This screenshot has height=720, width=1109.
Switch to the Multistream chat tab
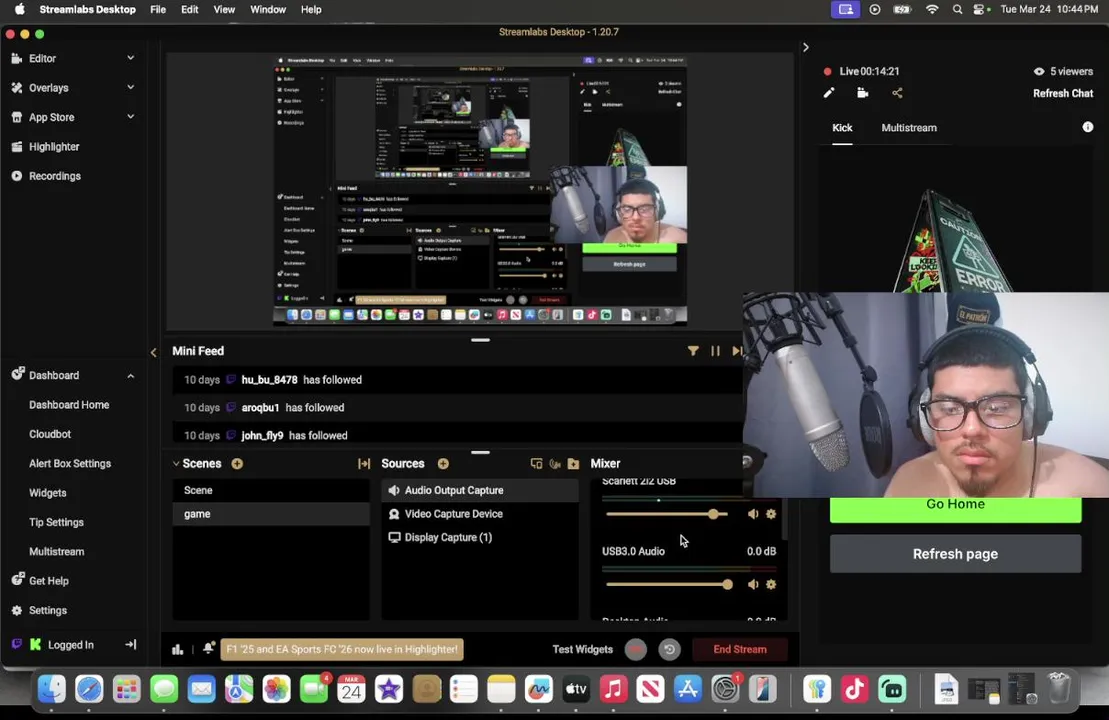tap(909, 128)
